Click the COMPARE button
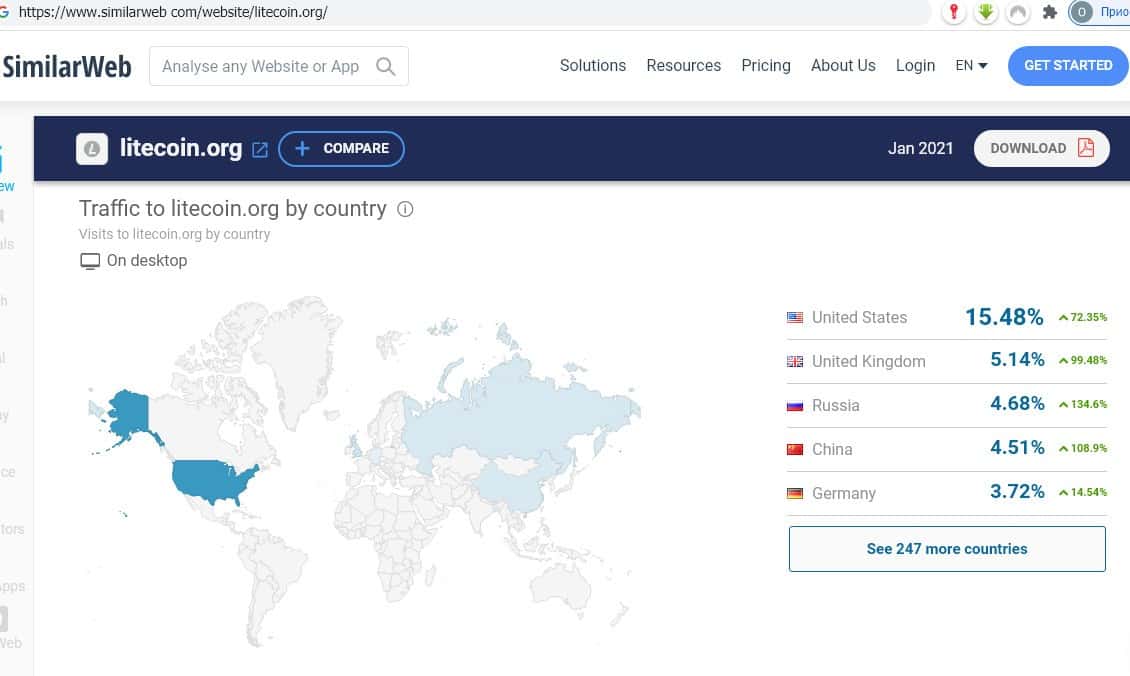 341,149
